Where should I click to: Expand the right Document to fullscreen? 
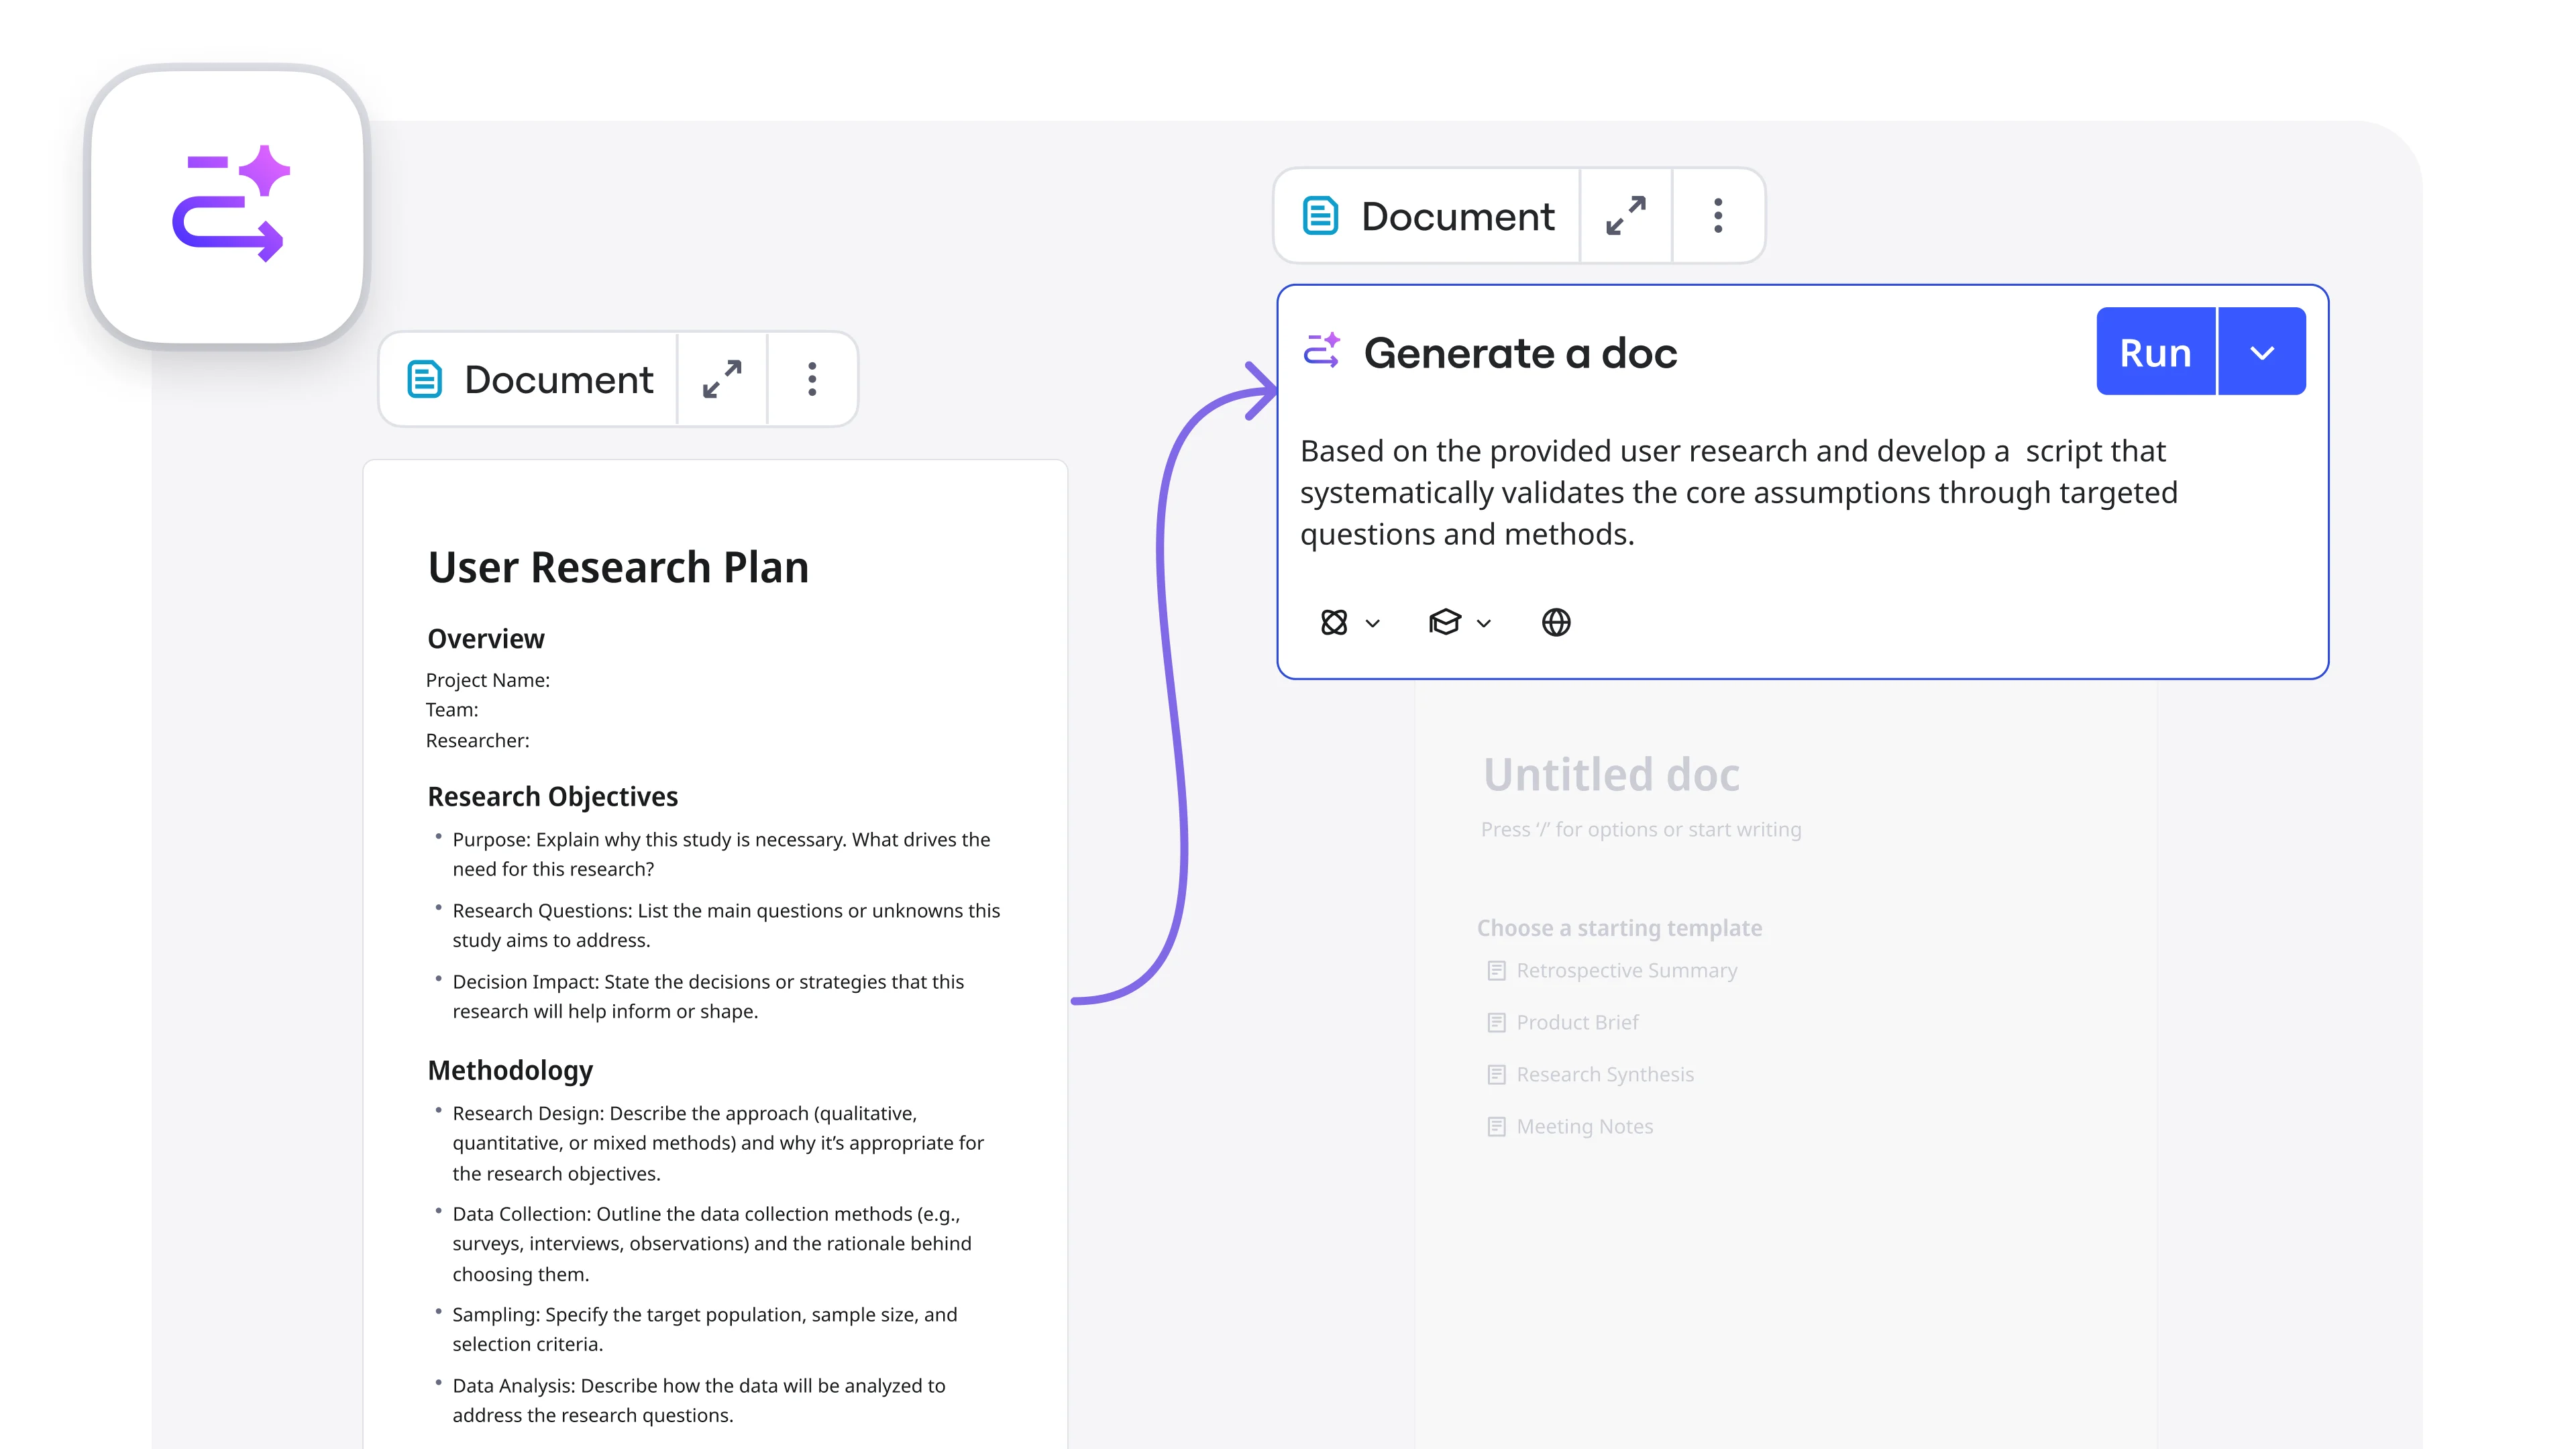[x=1625, y=216]
